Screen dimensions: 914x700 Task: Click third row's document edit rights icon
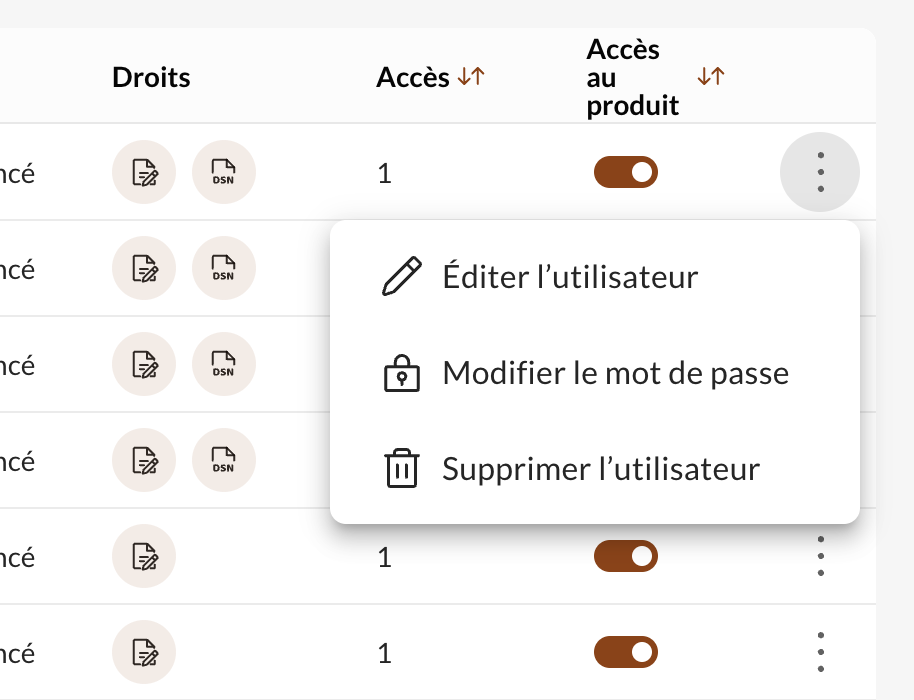[144, 364]
